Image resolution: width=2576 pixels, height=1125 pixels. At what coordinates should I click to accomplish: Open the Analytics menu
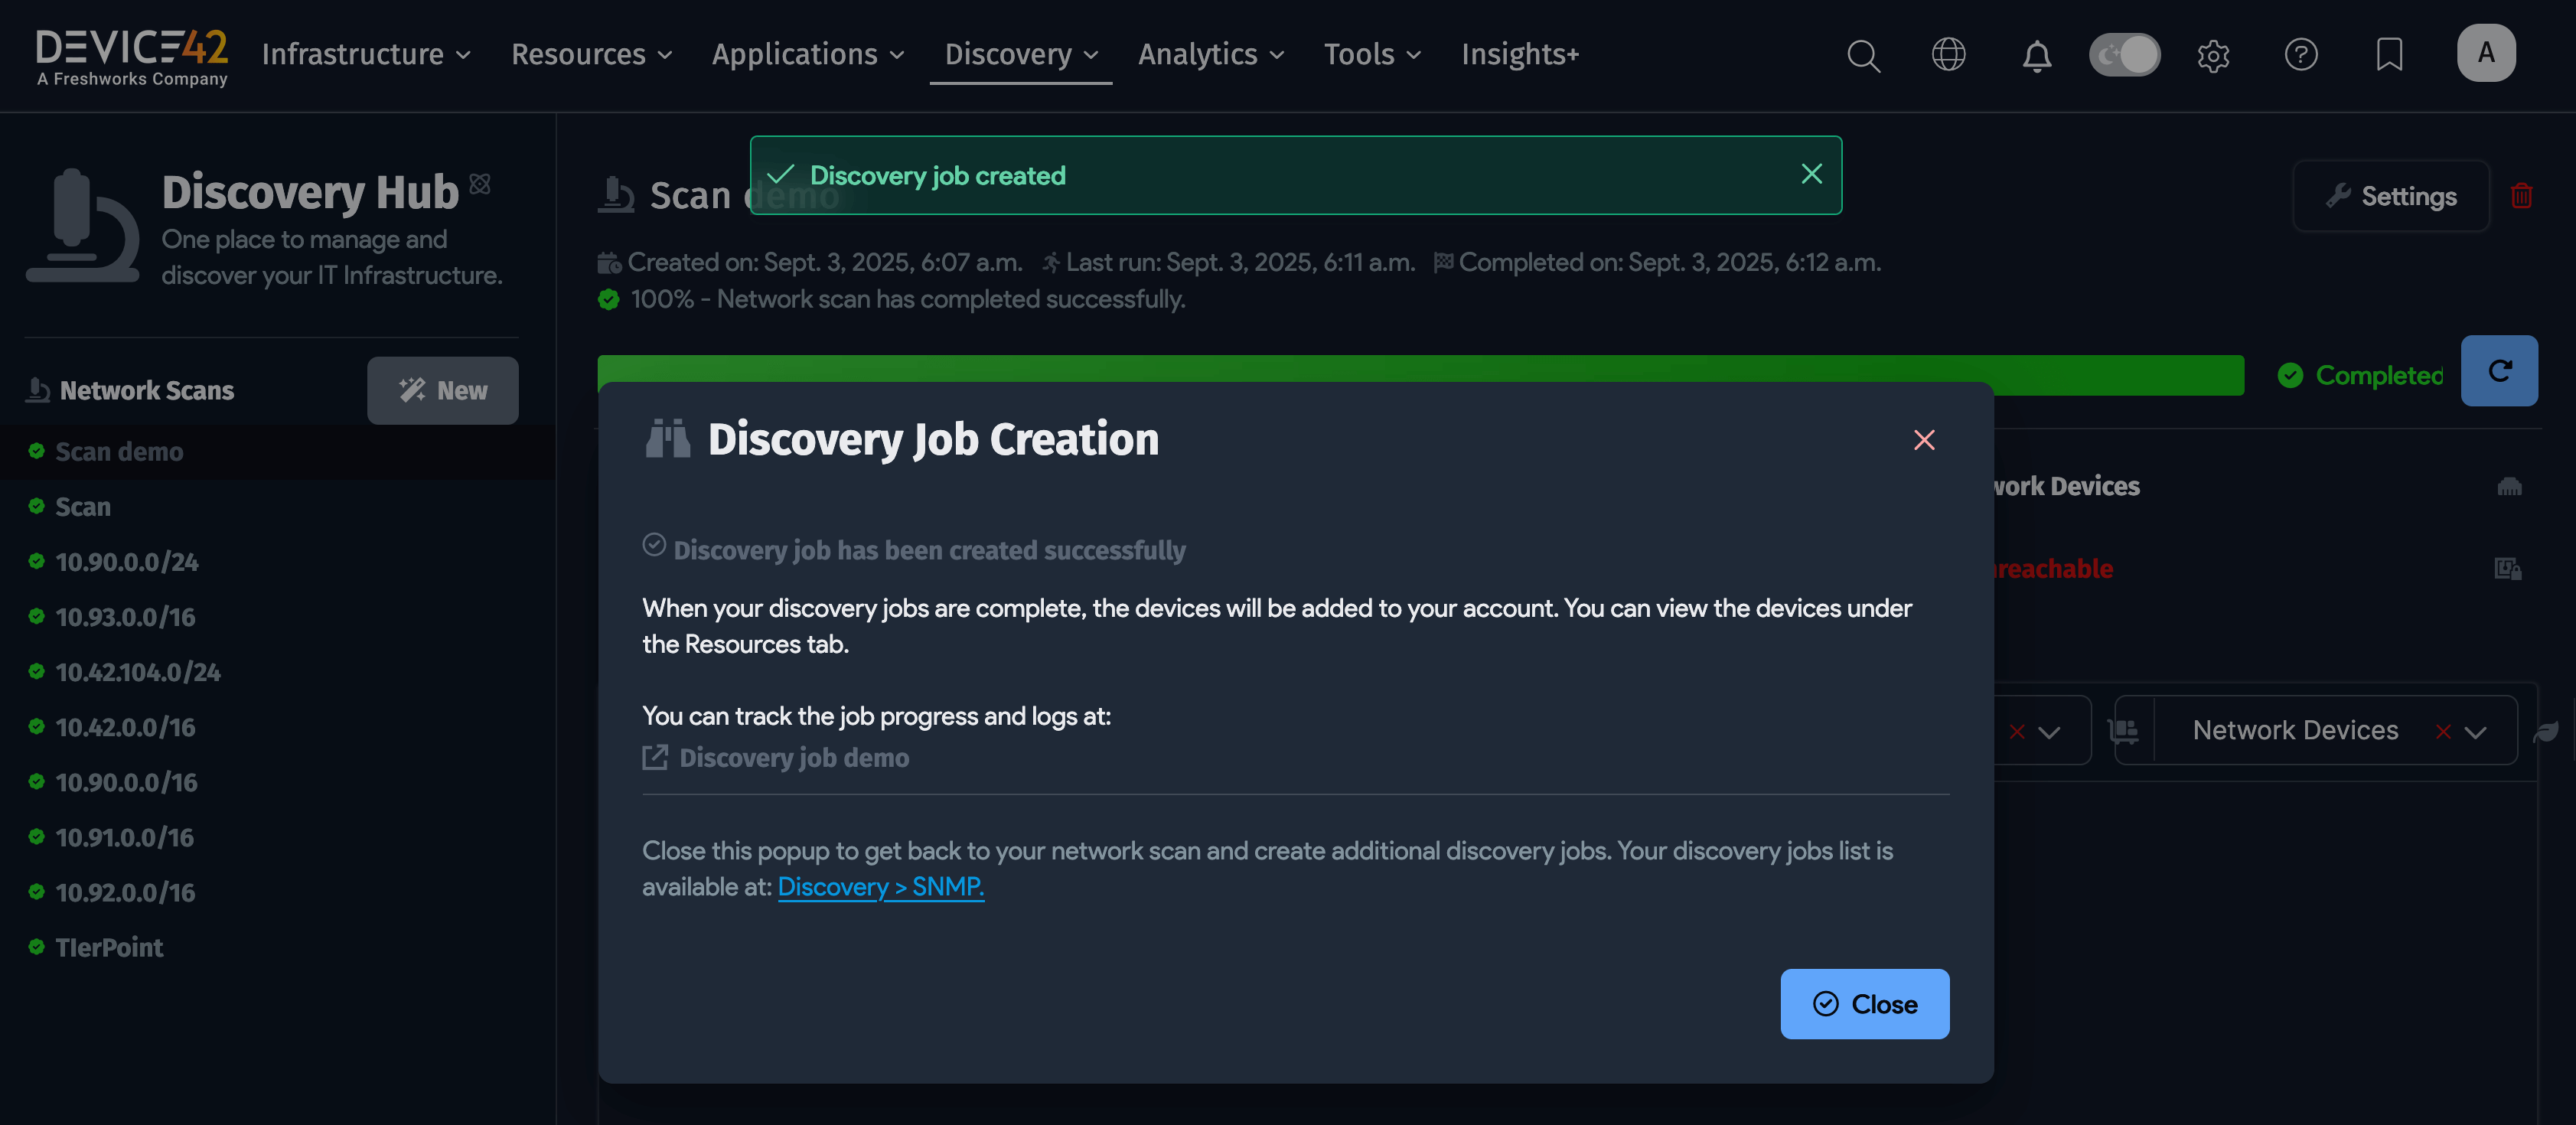coord(1199,55)
